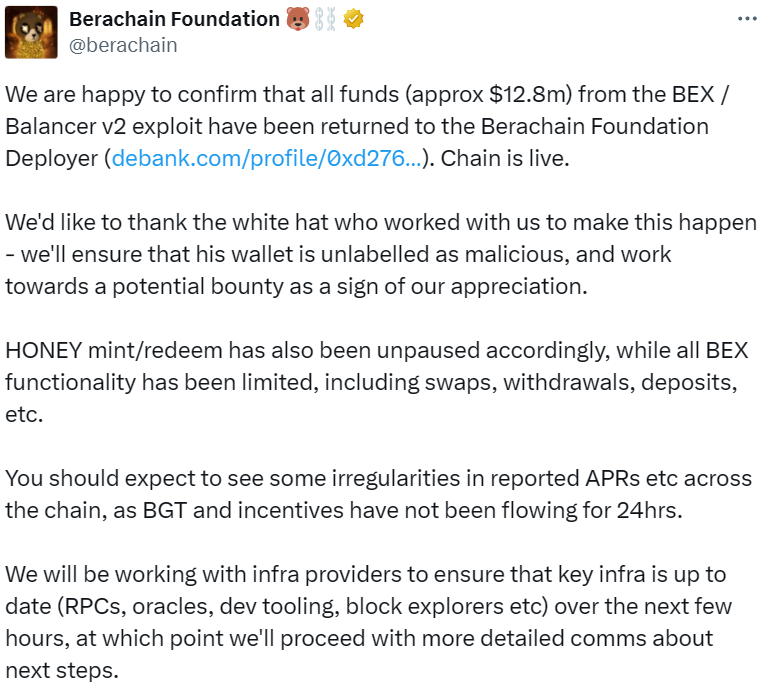
Task: Click the 'white hat' thank-you paragraph
Action: 380,222
